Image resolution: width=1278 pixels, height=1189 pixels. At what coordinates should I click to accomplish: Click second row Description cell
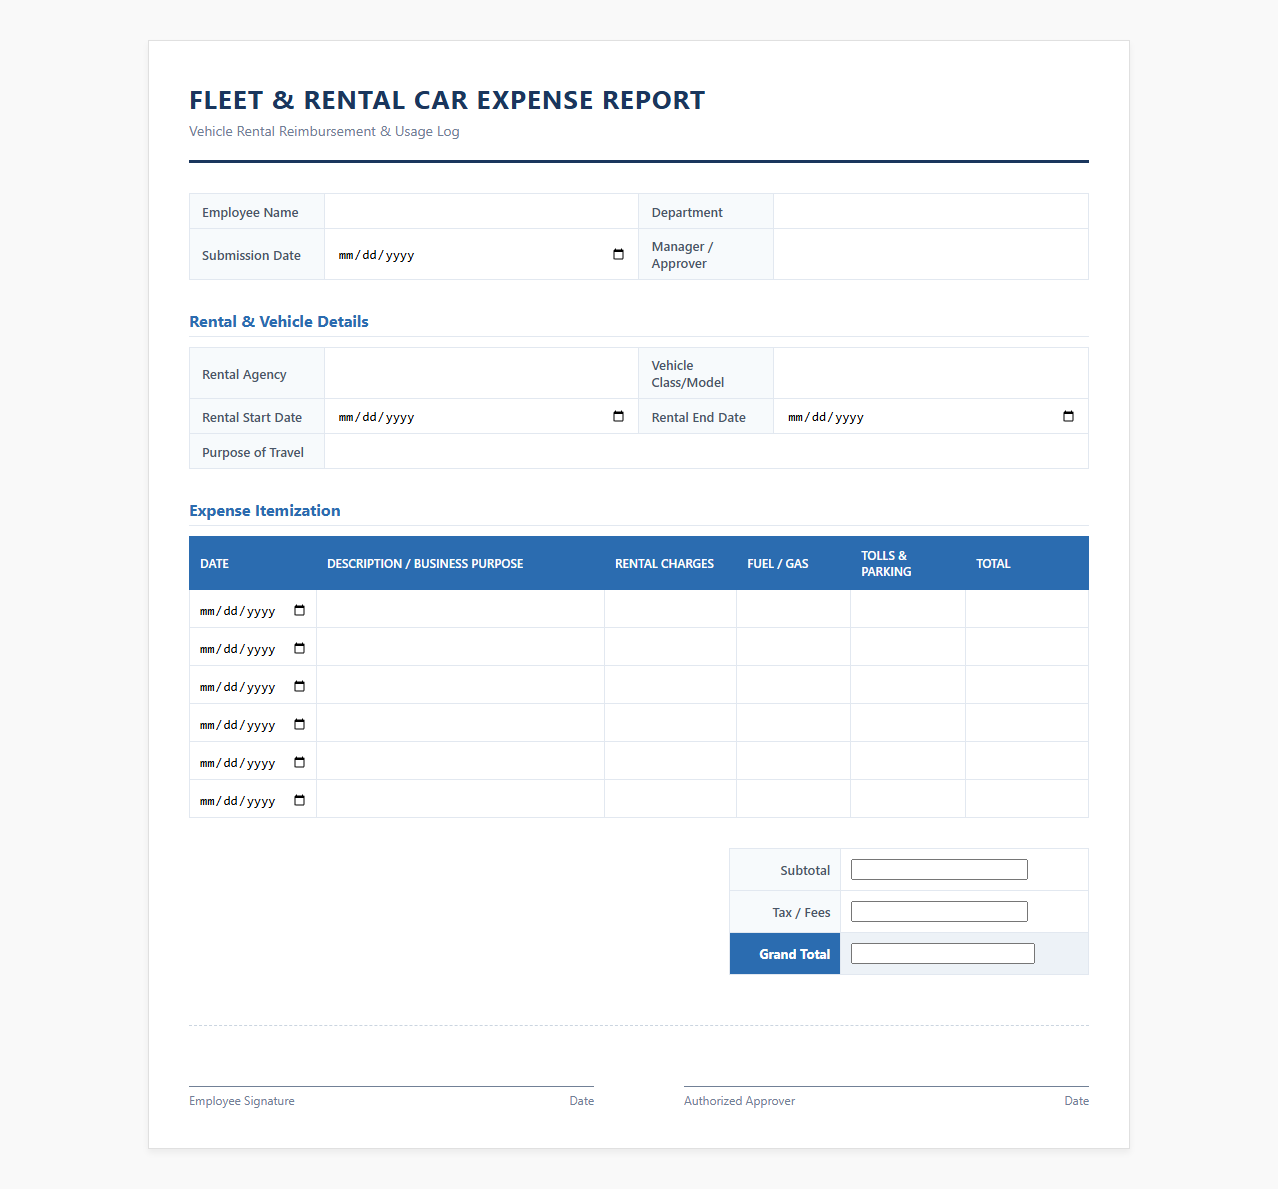coord(460,647)
